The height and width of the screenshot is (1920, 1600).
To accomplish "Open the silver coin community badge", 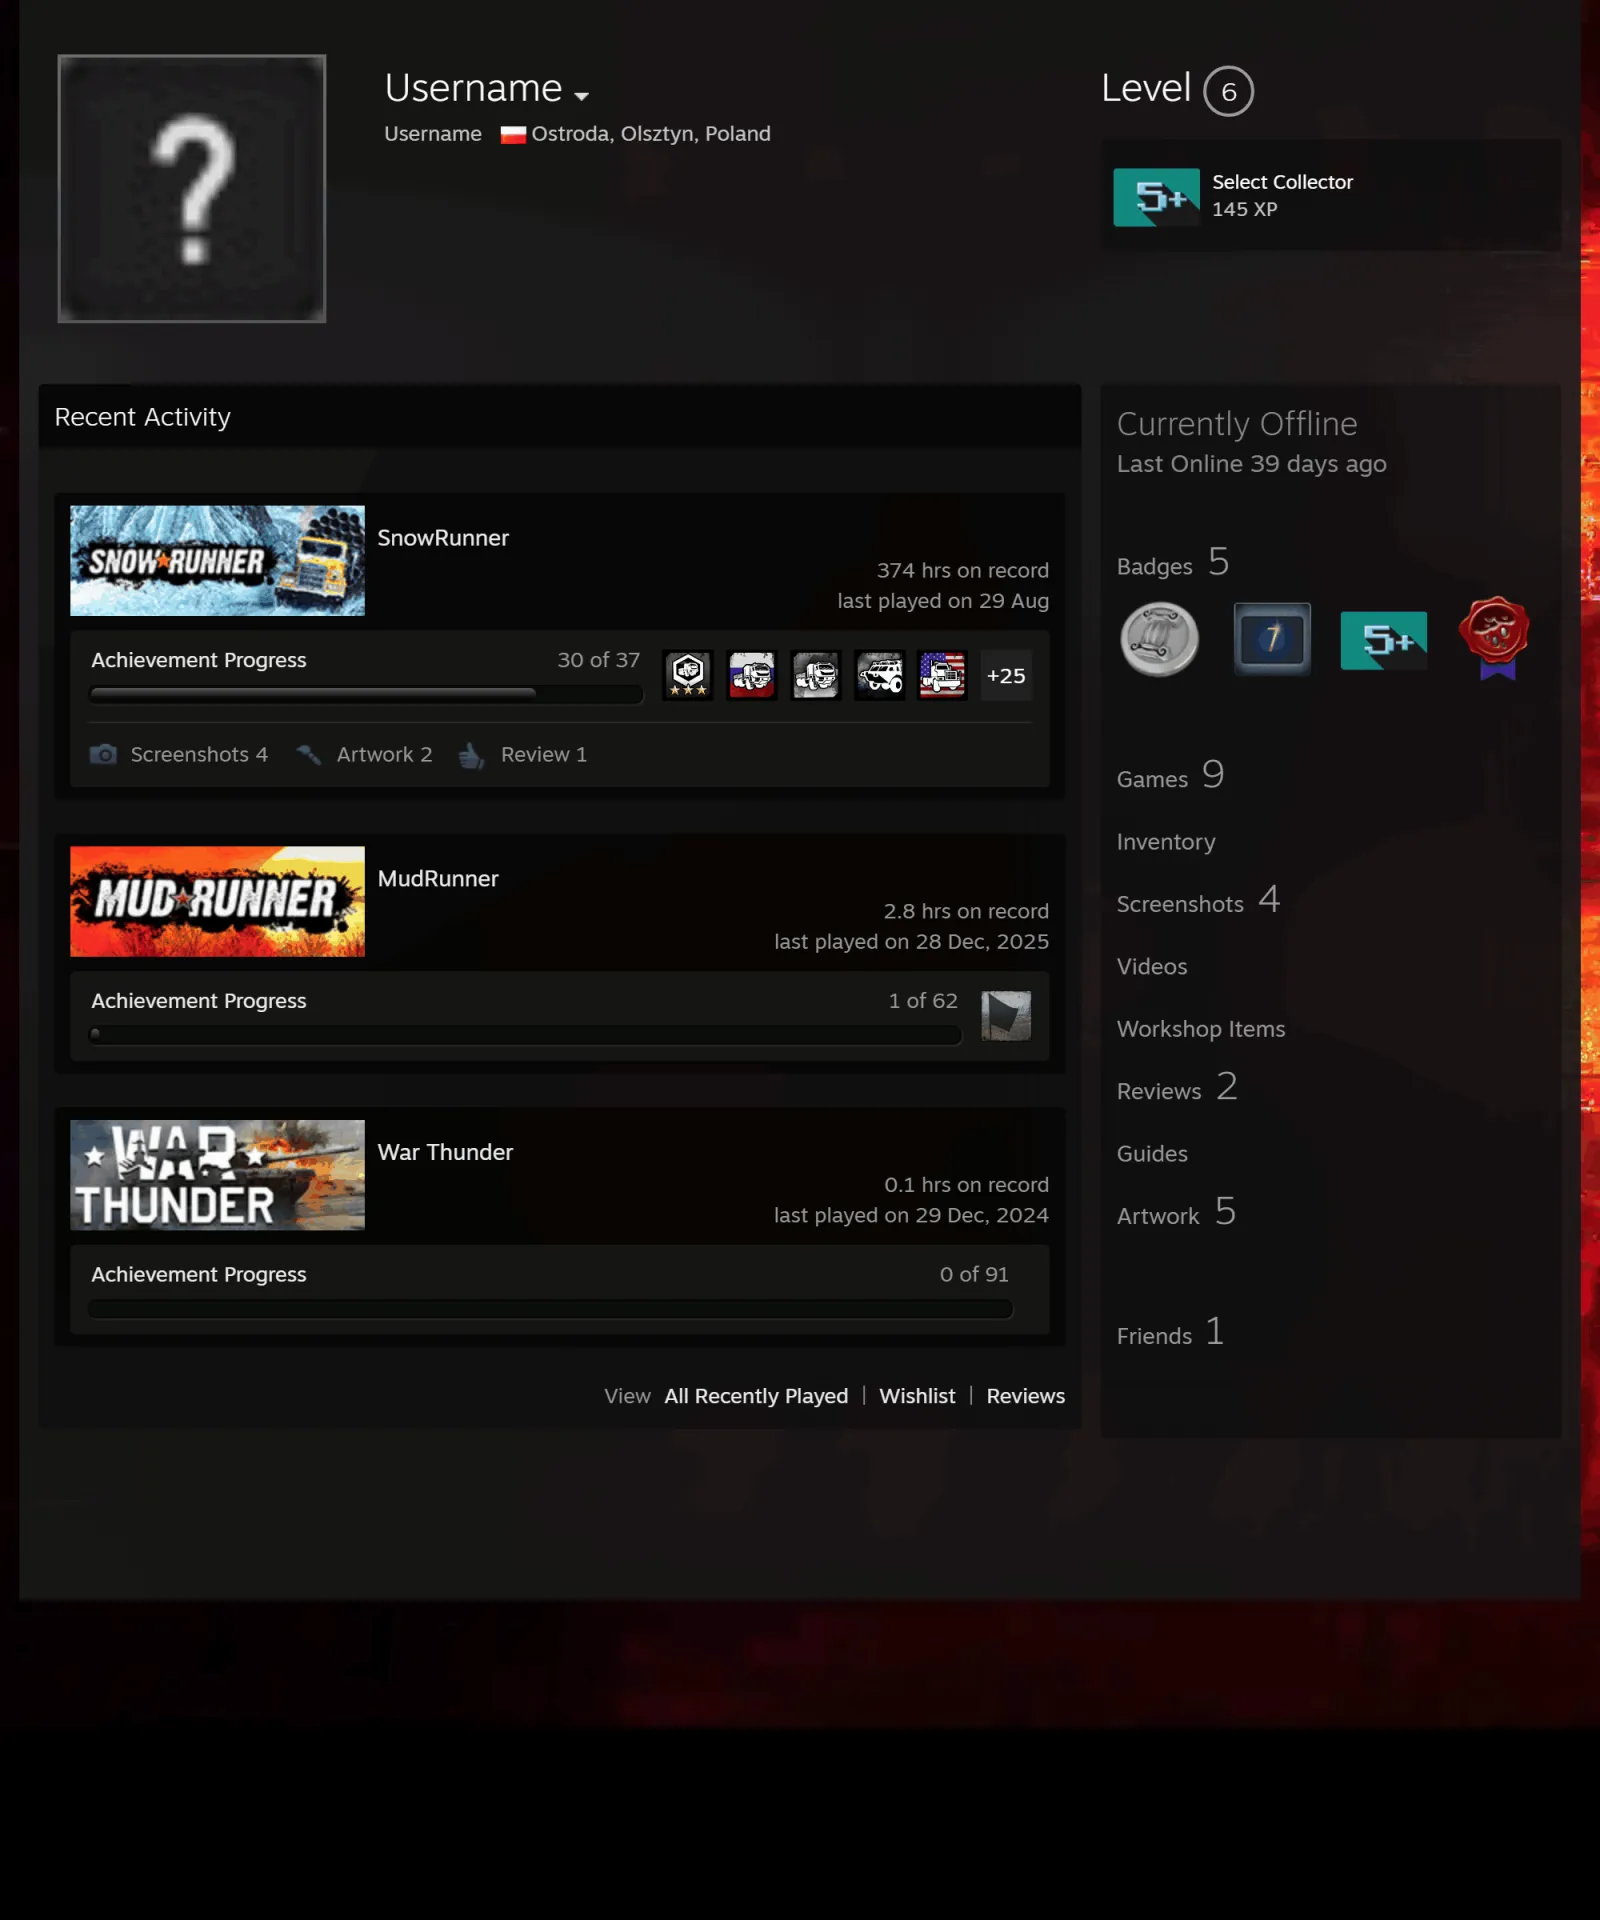I will click(x=1159, y=640).
